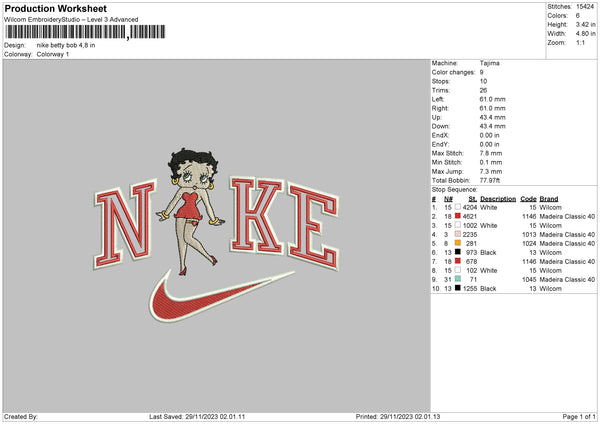The image size is (600, 424).
Task: Click the barcode below the worksheet title
Action: pos(85,32)
